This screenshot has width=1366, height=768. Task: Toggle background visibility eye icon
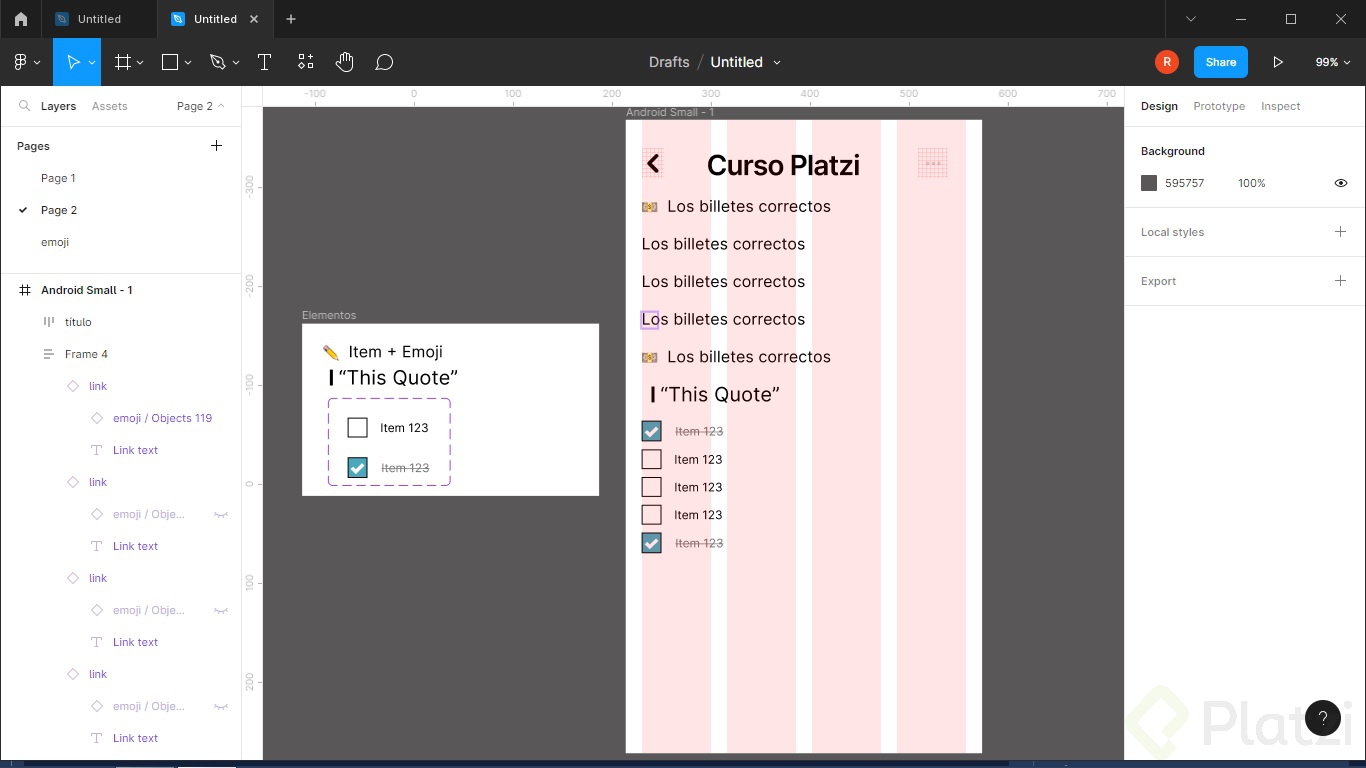point(1340,183)
